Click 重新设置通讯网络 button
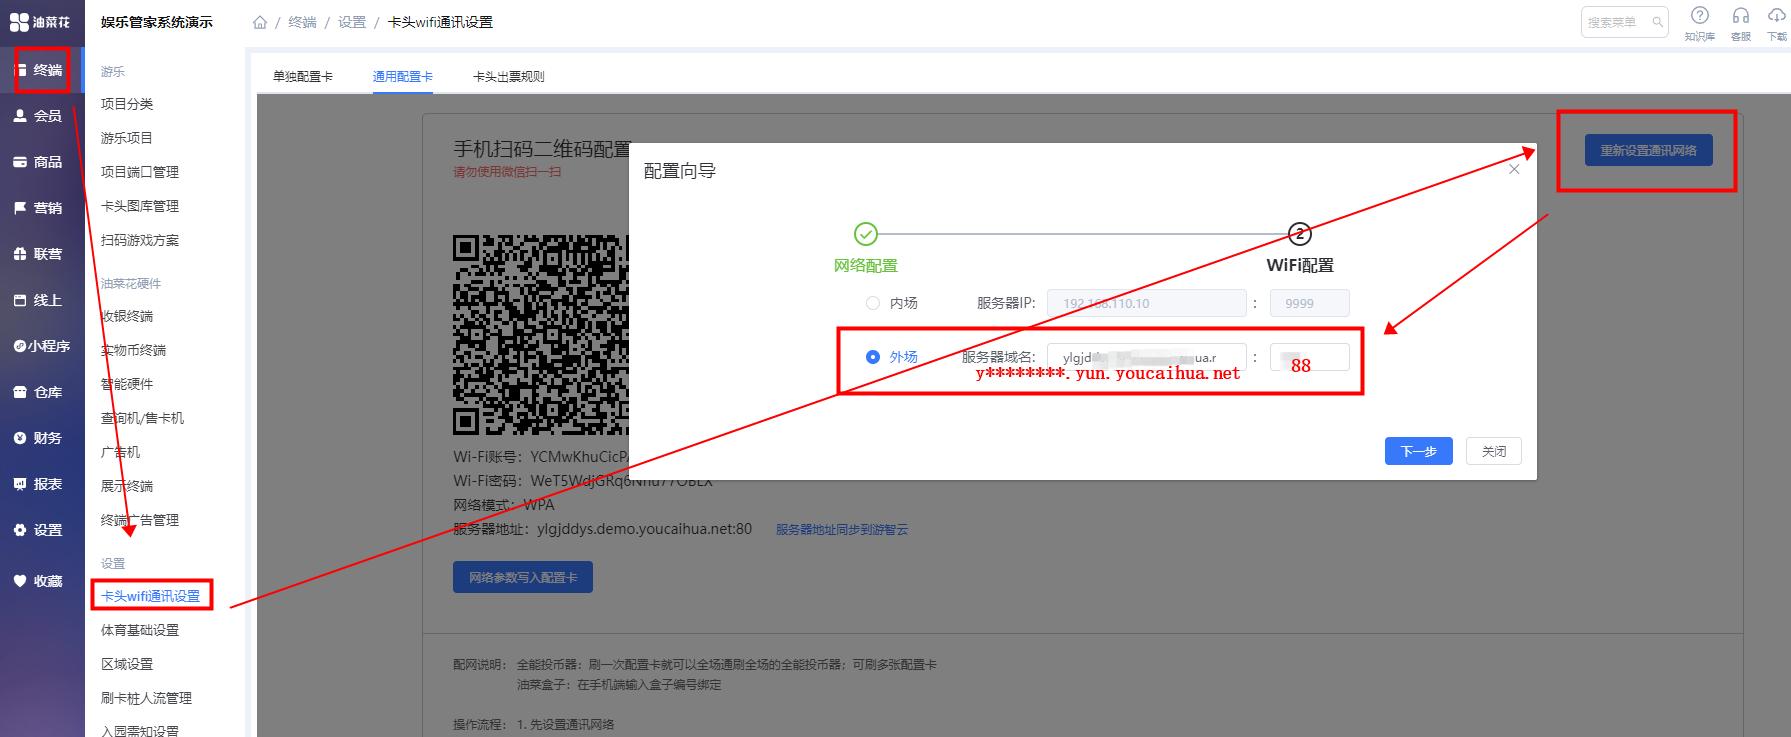1791x737 pixels. [1649, 150]
